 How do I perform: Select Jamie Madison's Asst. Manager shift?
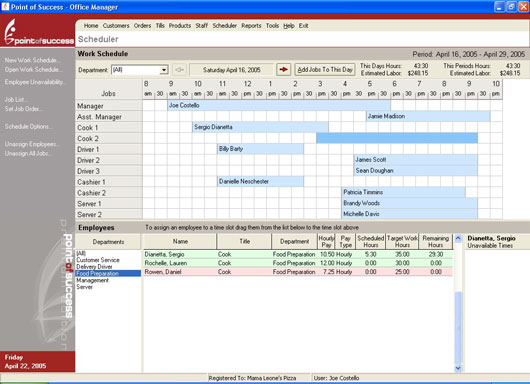[x=428, y=116]
